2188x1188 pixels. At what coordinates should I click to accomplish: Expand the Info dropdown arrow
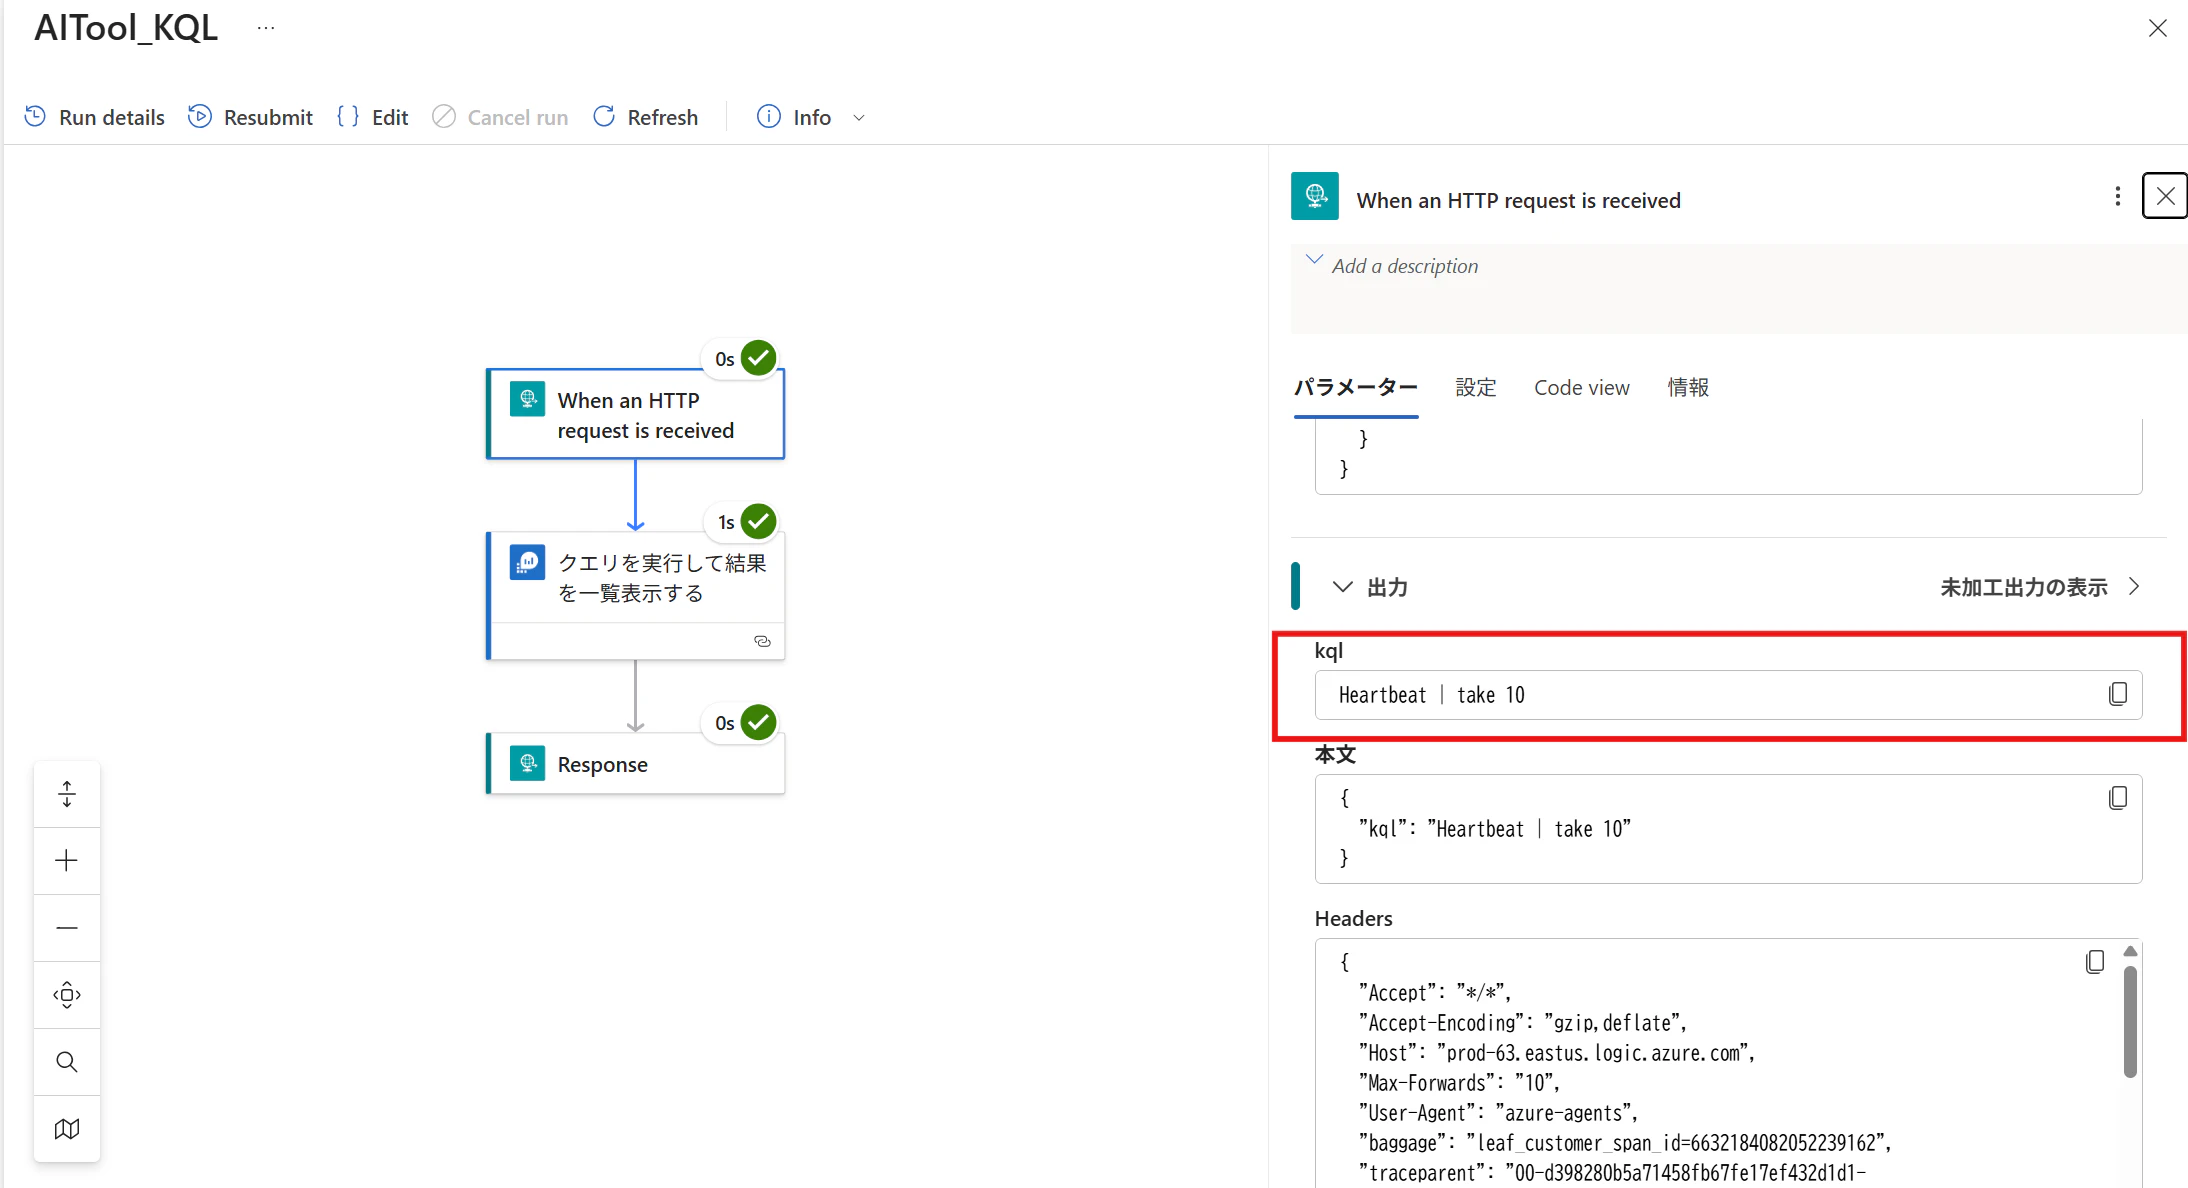pyautogui.click(x=859, y=118)
